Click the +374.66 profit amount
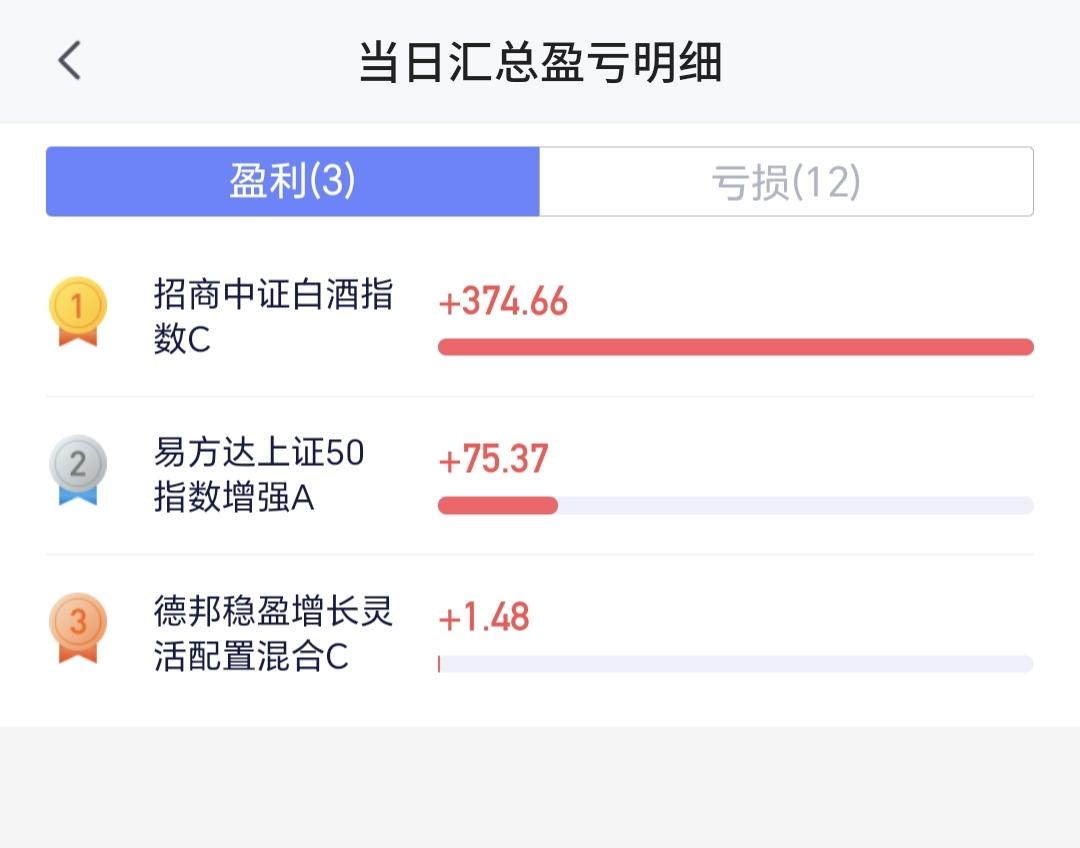1080x848 pixels. 503,302
